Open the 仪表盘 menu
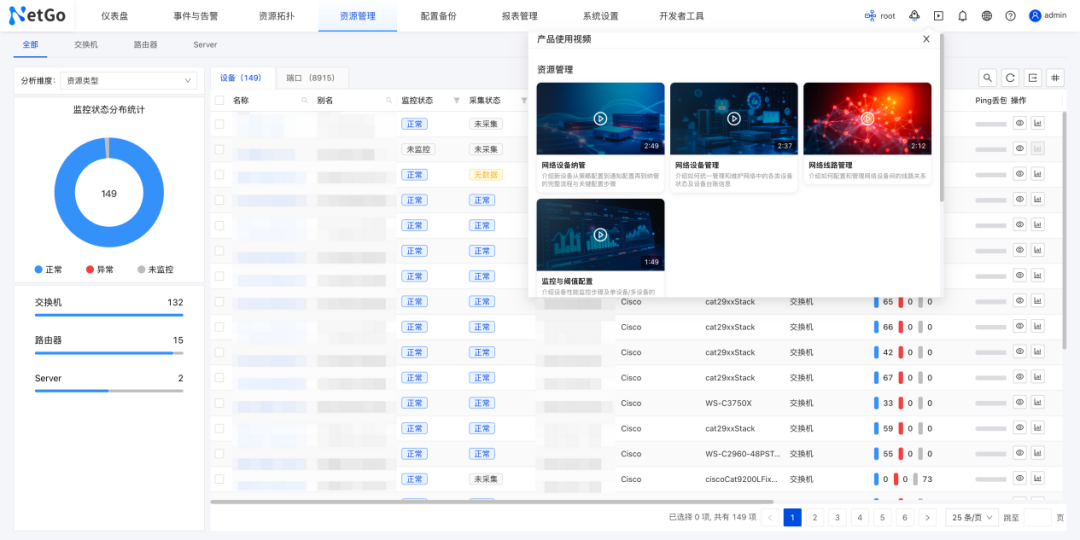Image resolution: width=1080 pixels, height=540 pixels. (114, 16)
